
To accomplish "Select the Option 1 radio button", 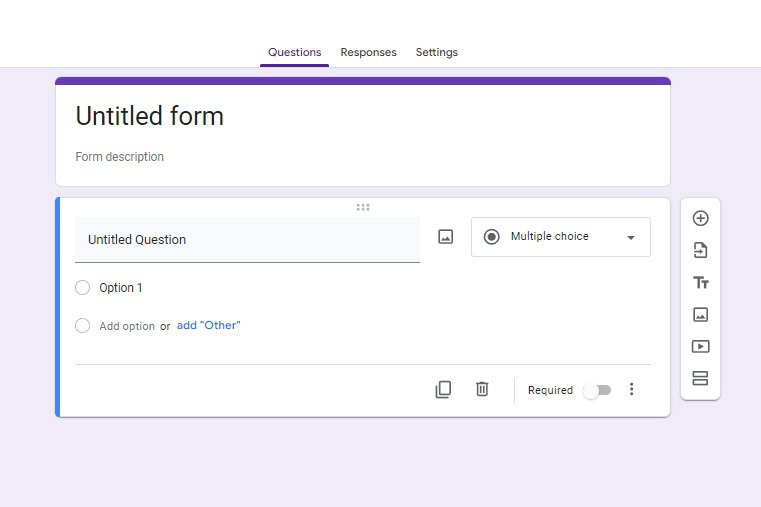I will [83, 288].
